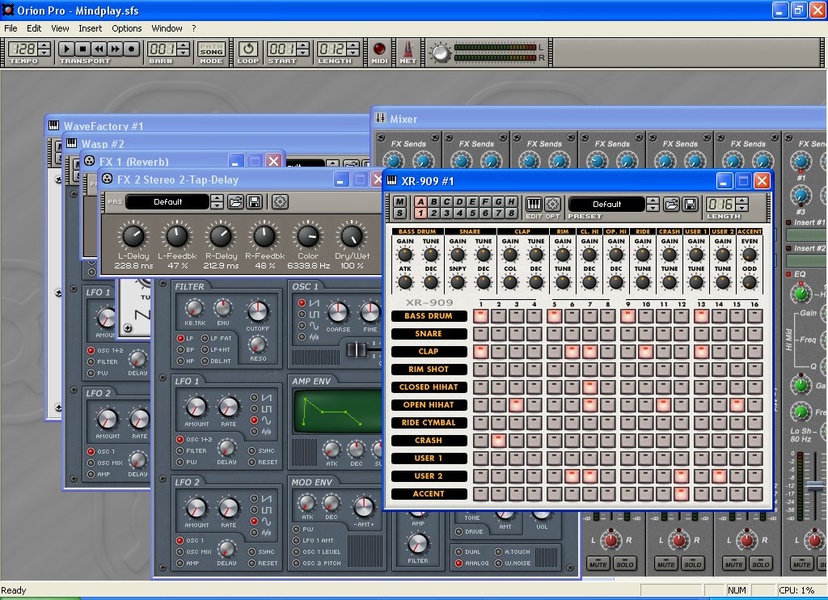Open the Insert menu

coord(90,28)
